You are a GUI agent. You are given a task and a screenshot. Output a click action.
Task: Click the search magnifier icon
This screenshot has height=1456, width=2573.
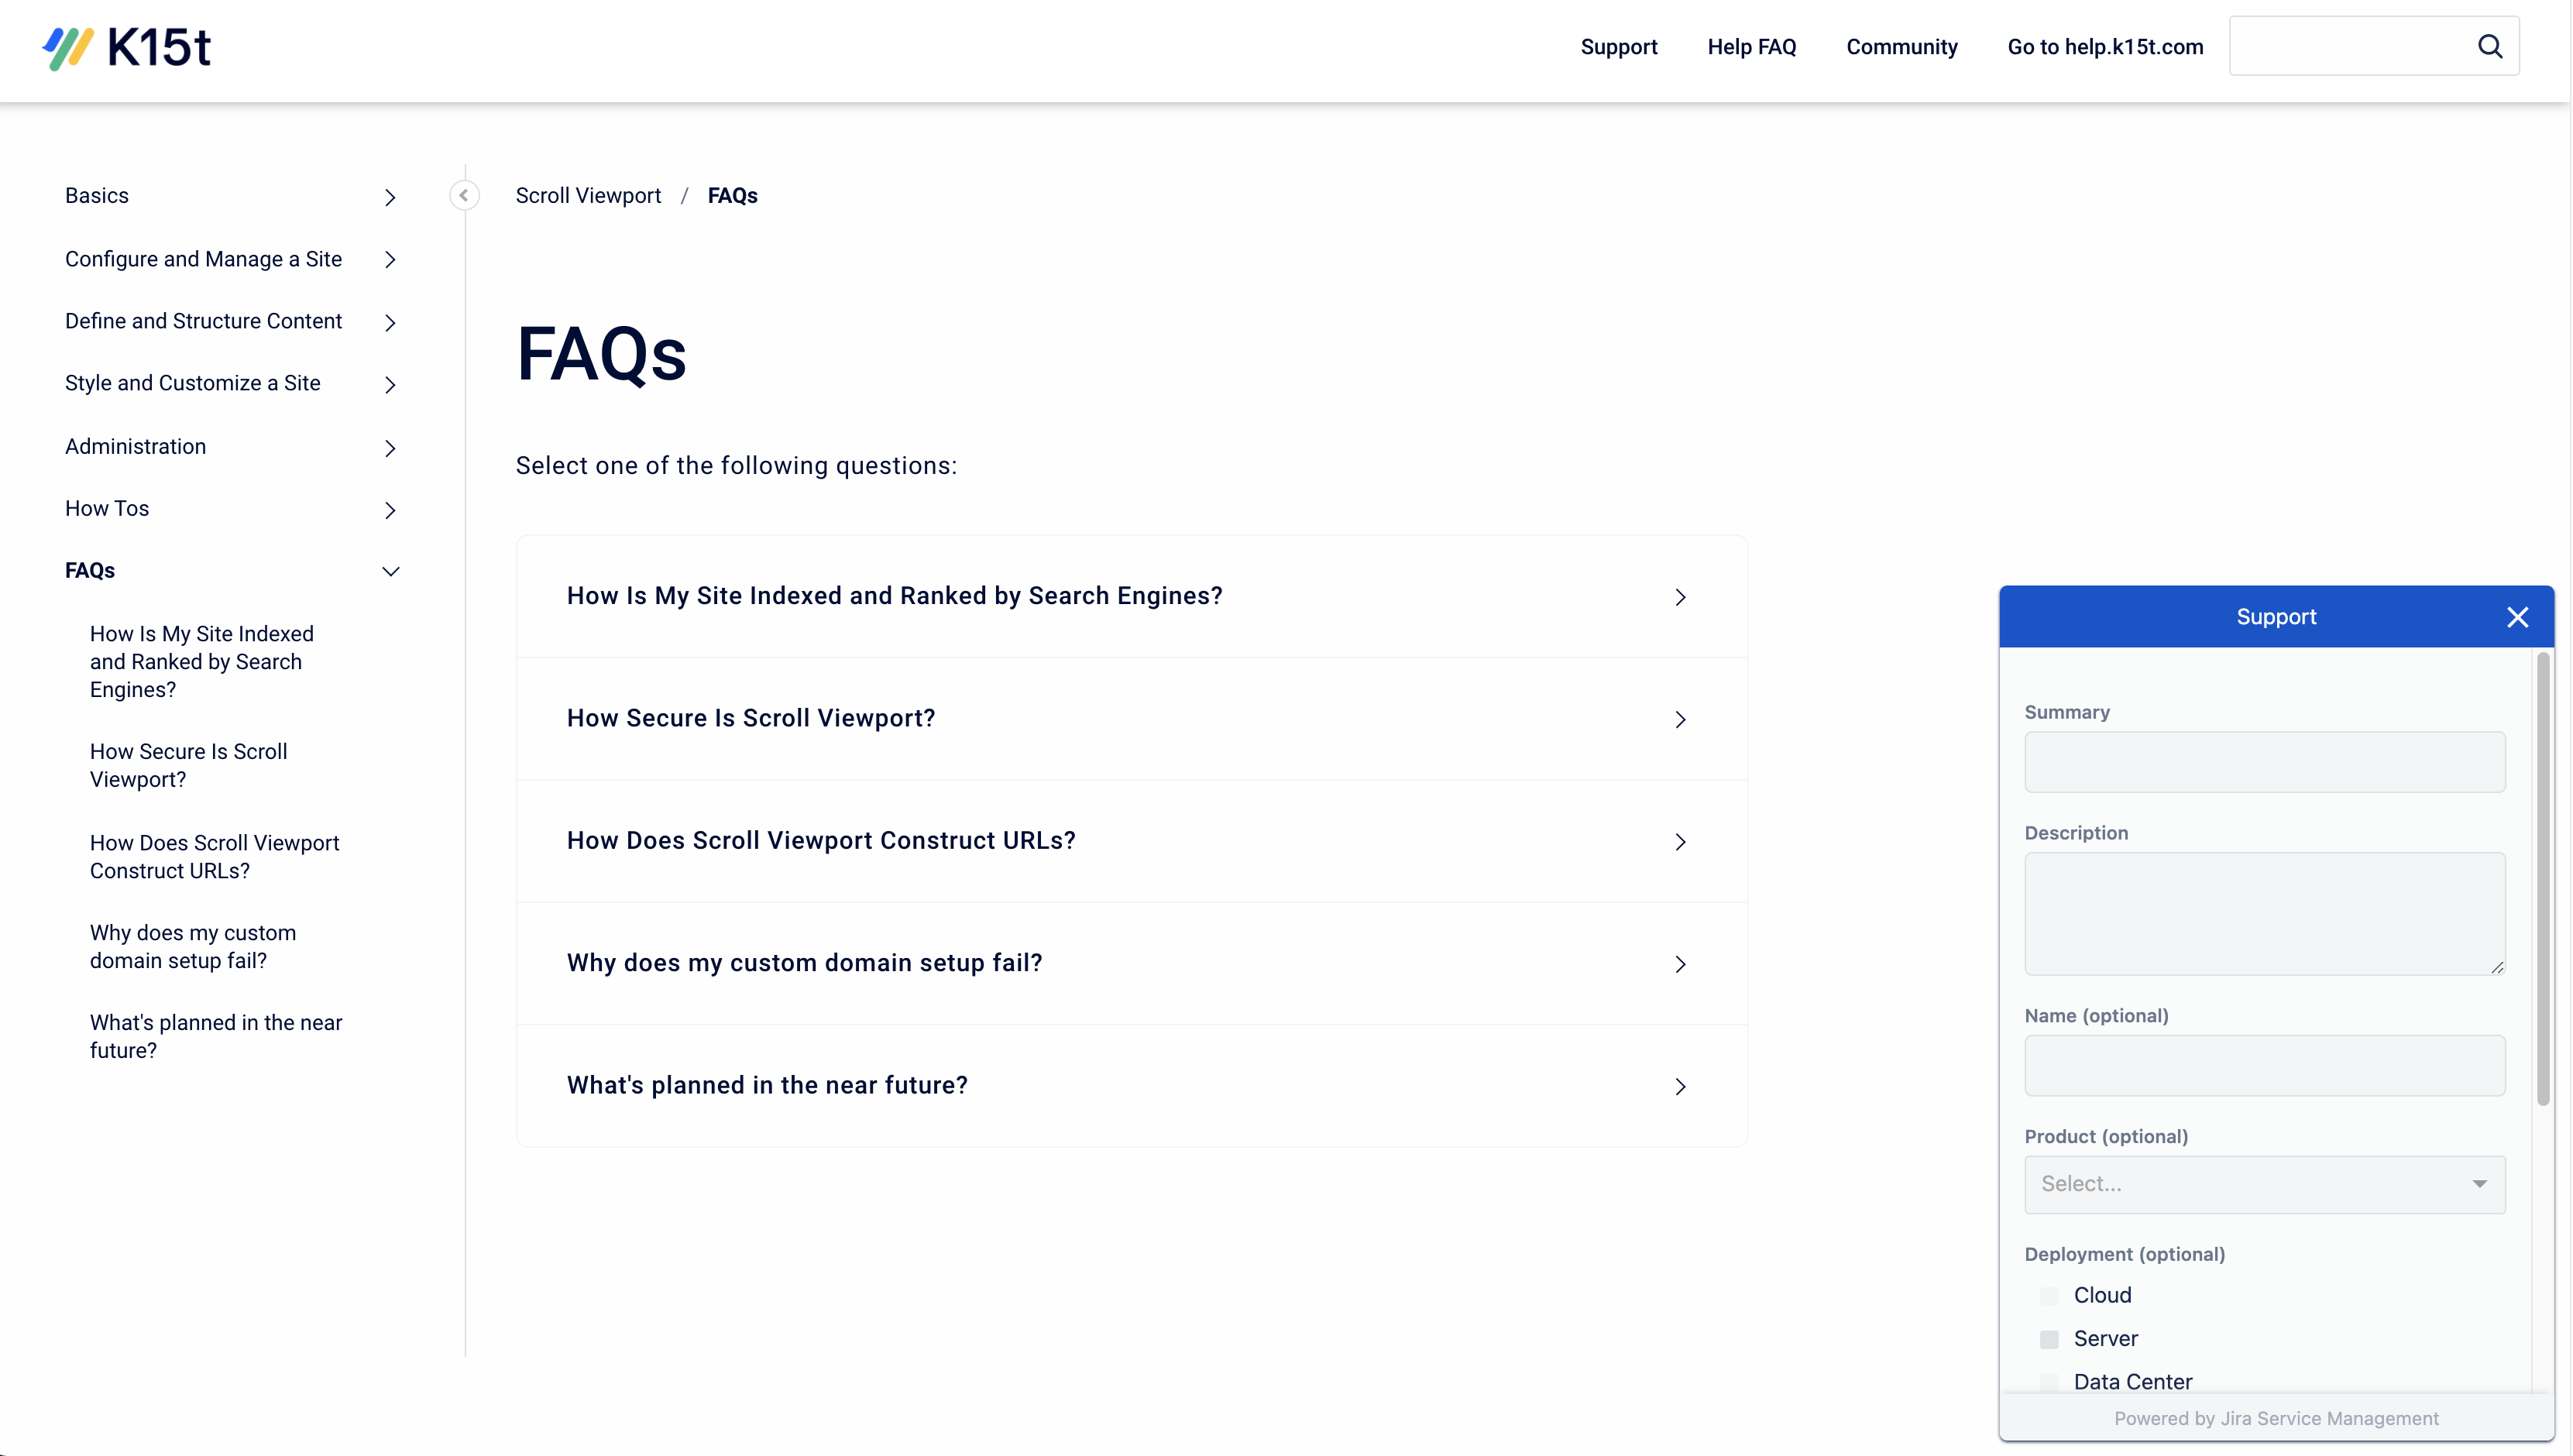click(x=2491, y=46)
